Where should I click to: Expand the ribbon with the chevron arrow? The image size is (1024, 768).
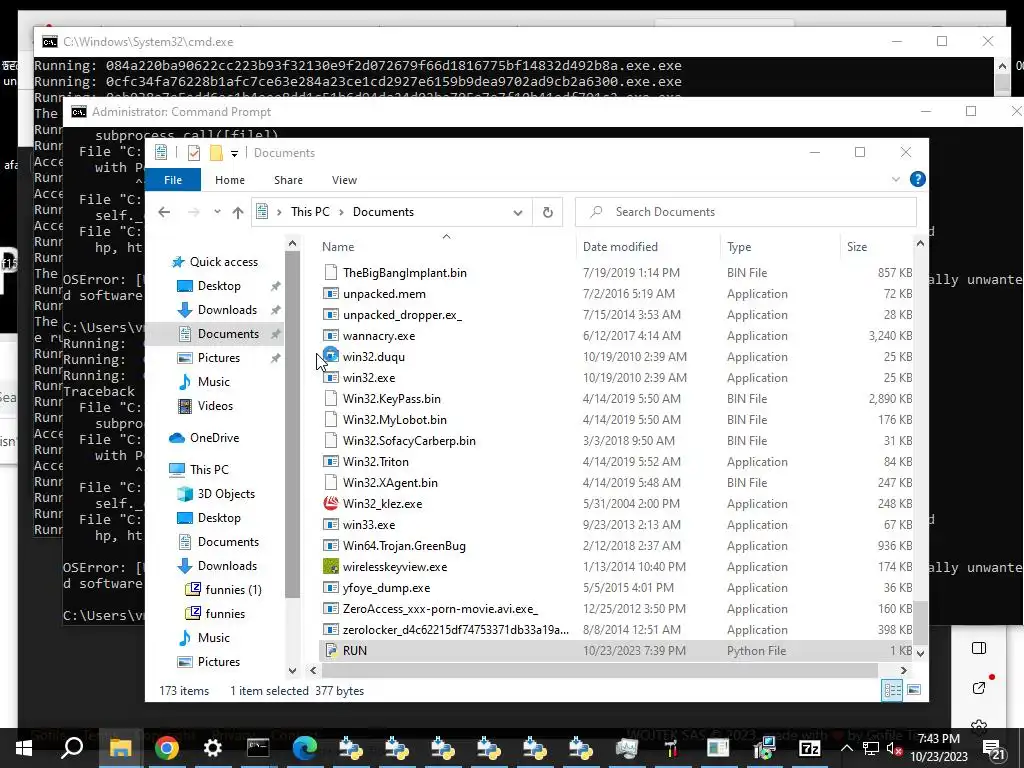coord(895,179)
